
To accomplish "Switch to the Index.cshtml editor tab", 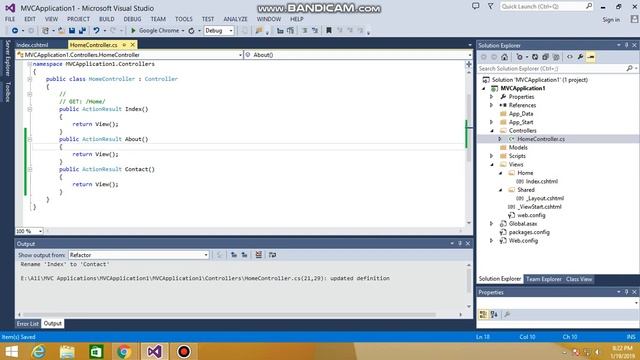I will (x=32, y=45).
